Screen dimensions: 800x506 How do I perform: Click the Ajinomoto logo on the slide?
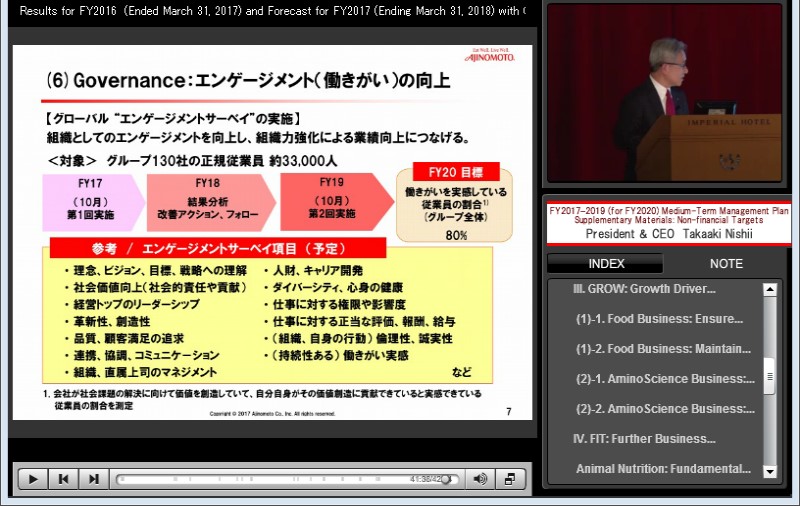tap(490, 55)
